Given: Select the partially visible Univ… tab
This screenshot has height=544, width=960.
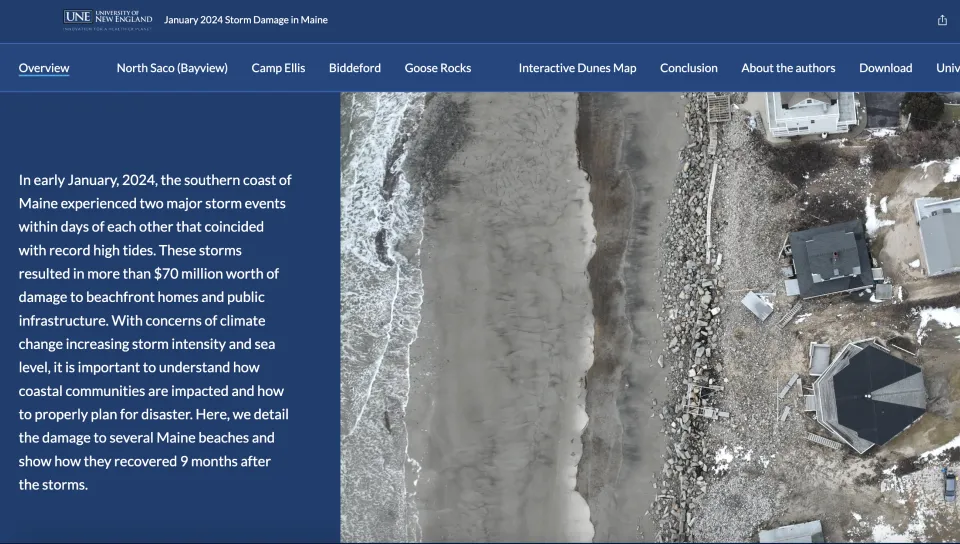Looking at the screenshot, I should (x=947, y=68).
